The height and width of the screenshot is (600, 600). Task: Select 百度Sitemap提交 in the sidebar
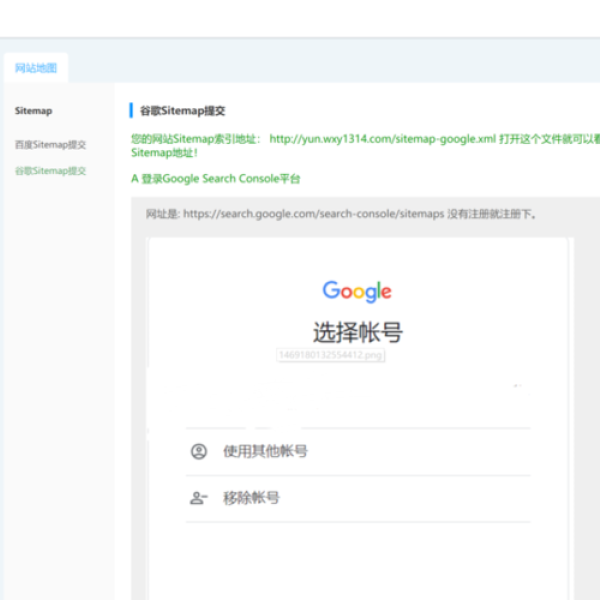coord(50,145)
